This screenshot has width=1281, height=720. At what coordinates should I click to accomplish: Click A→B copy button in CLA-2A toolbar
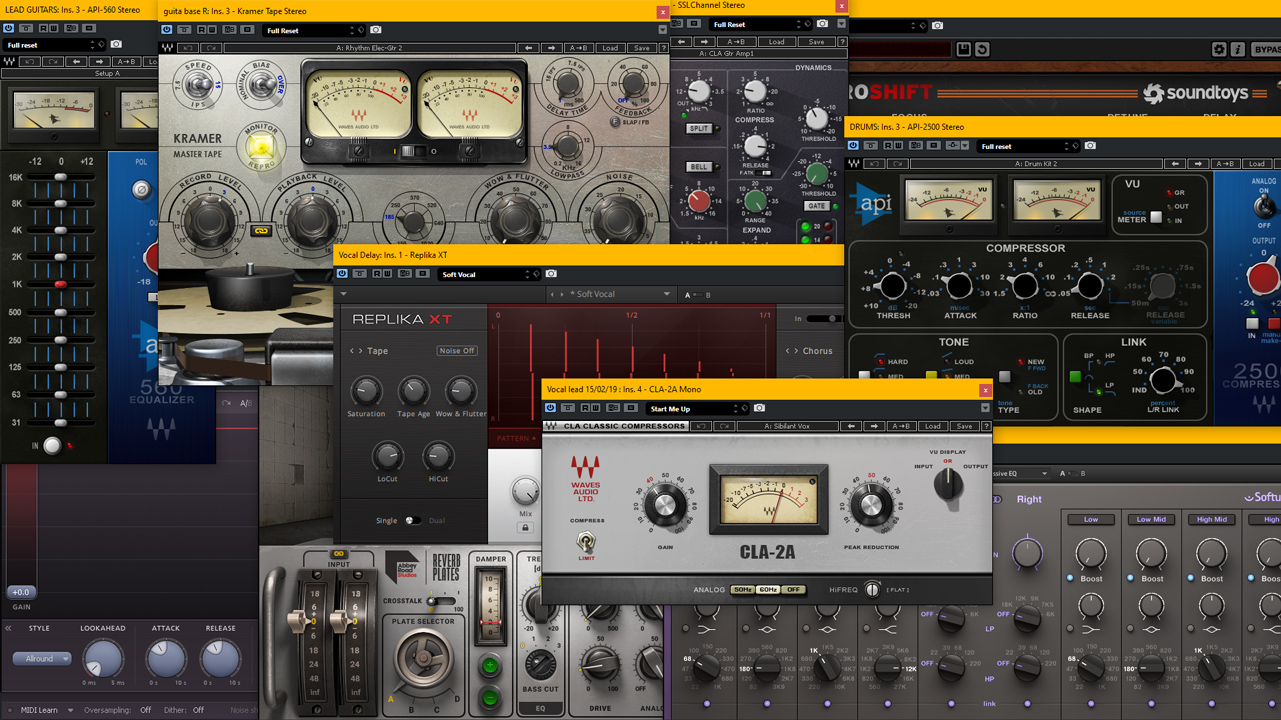tap(901, 426)
